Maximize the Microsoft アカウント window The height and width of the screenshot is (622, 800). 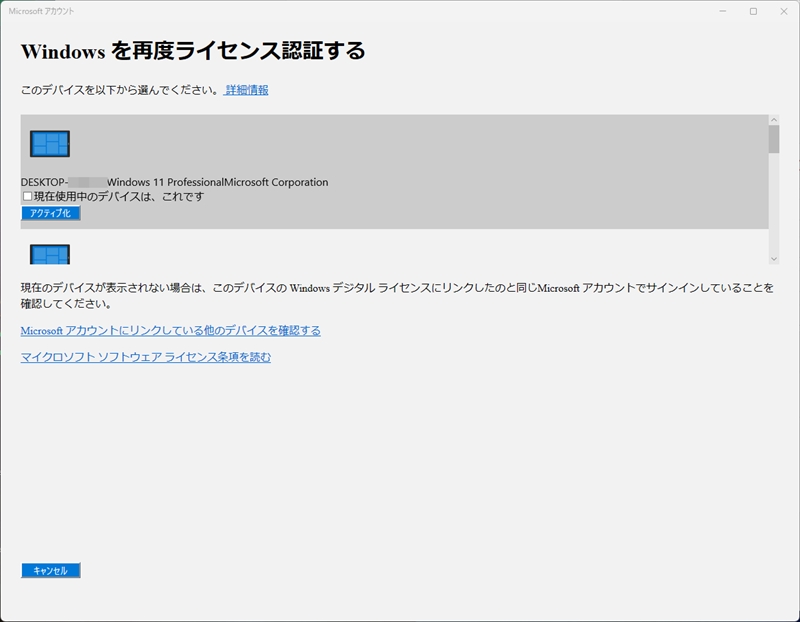click(753, 11)
